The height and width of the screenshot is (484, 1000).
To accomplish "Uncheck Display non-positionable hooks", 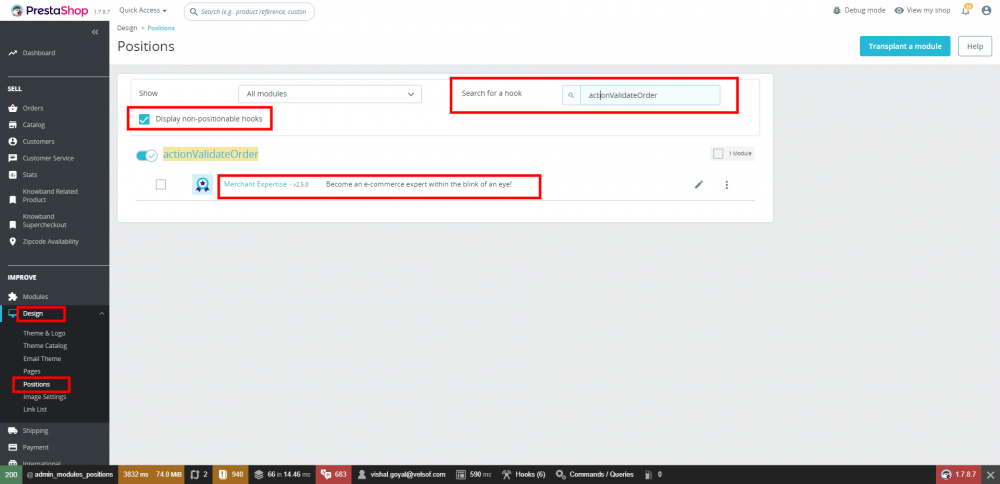I will pyautogui.click(x=144, y=119).
